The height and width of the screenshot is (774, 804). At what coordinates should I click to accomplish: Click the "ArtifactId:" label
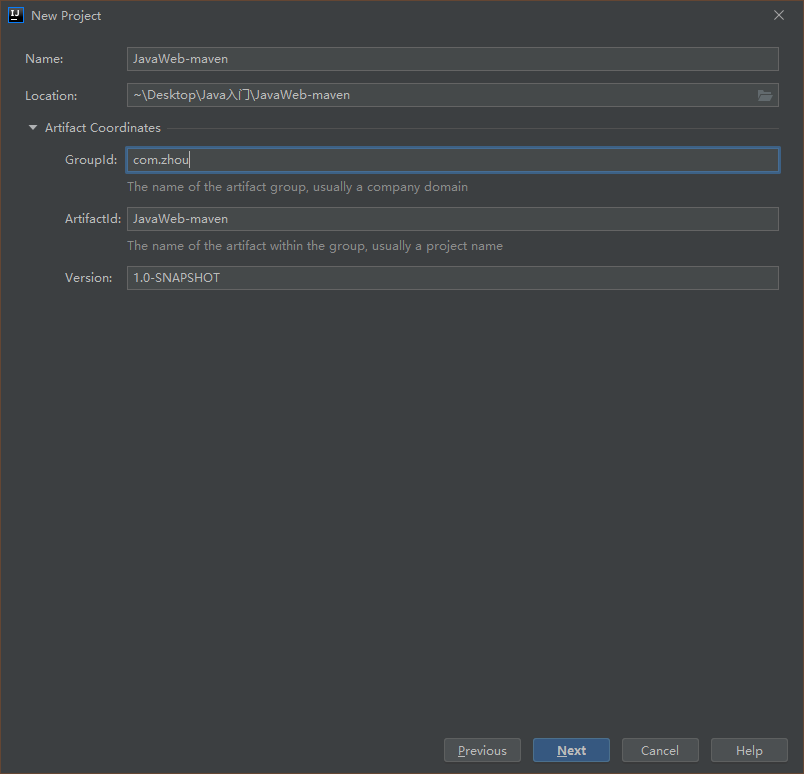tap(93, 219)
